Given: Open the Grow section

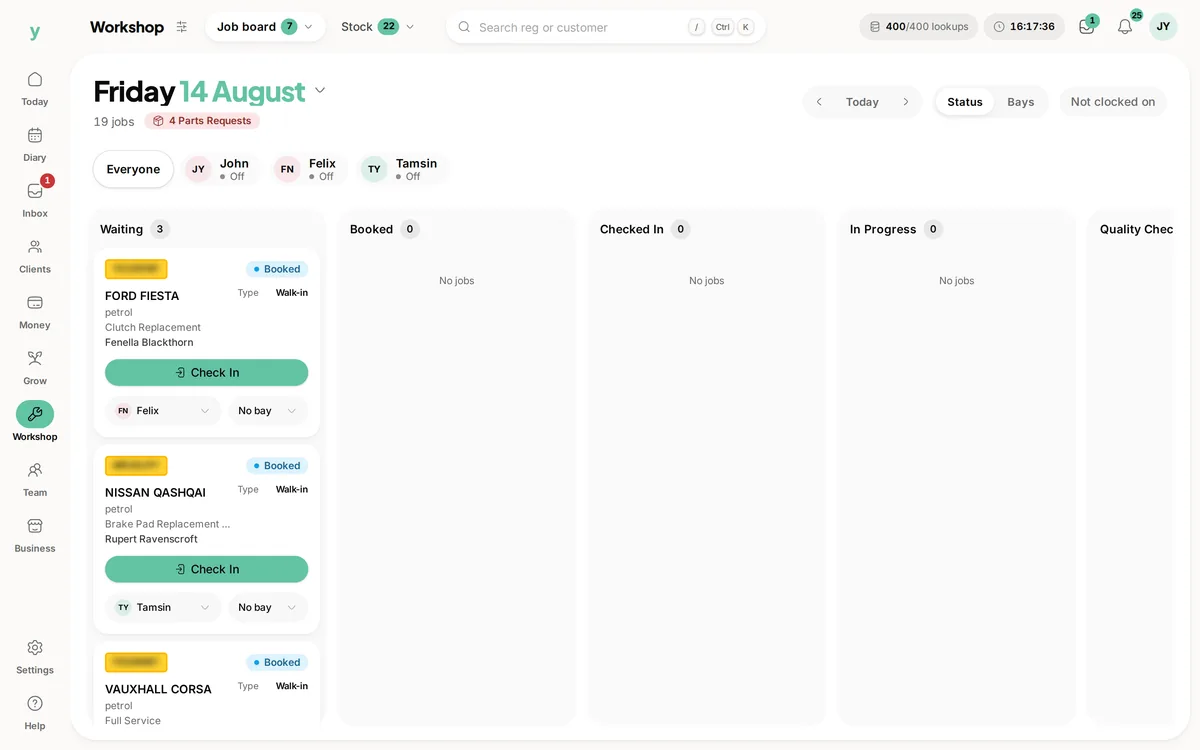Looking at the screenshot, I should 35,368.
